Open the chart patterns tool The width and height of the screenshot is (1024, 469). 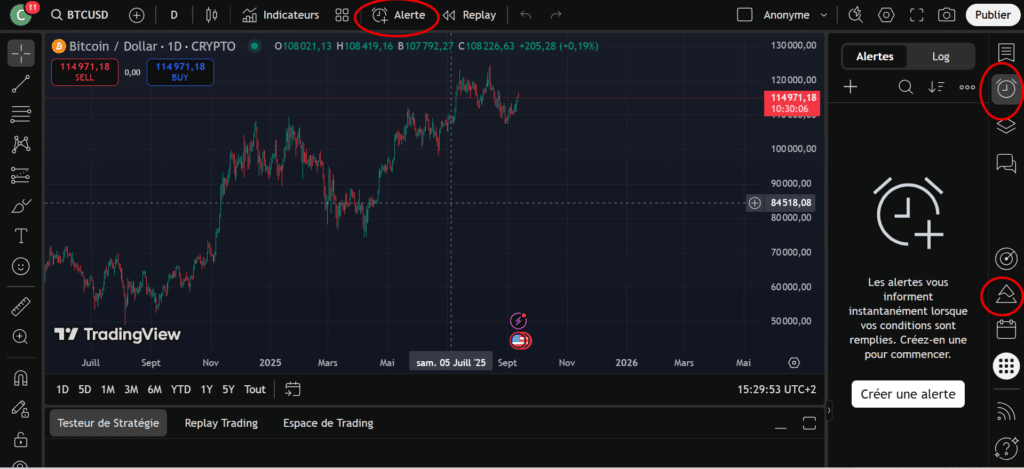pos(21,144)
